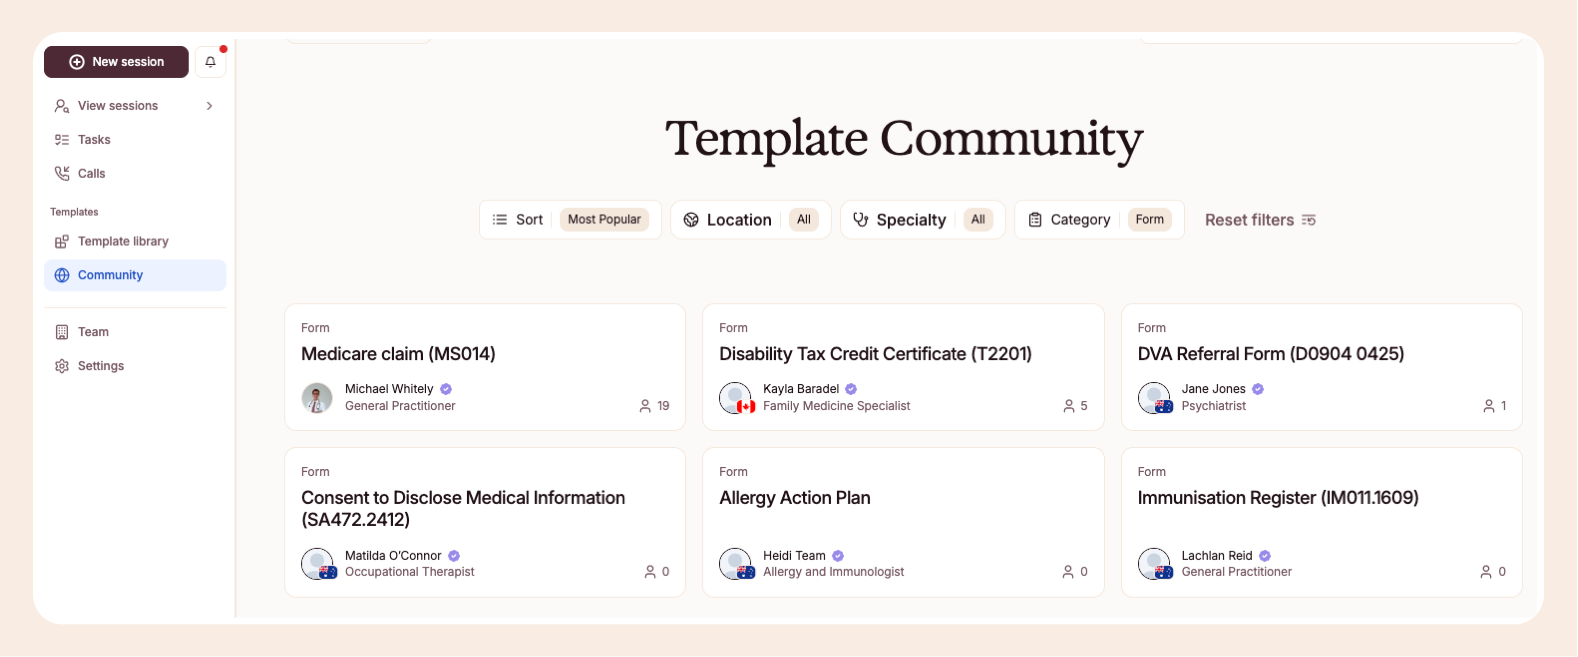Click Kayla Baradel's avatar
The height and width of the screenshot is (657, 1578).
pos(736,397)
